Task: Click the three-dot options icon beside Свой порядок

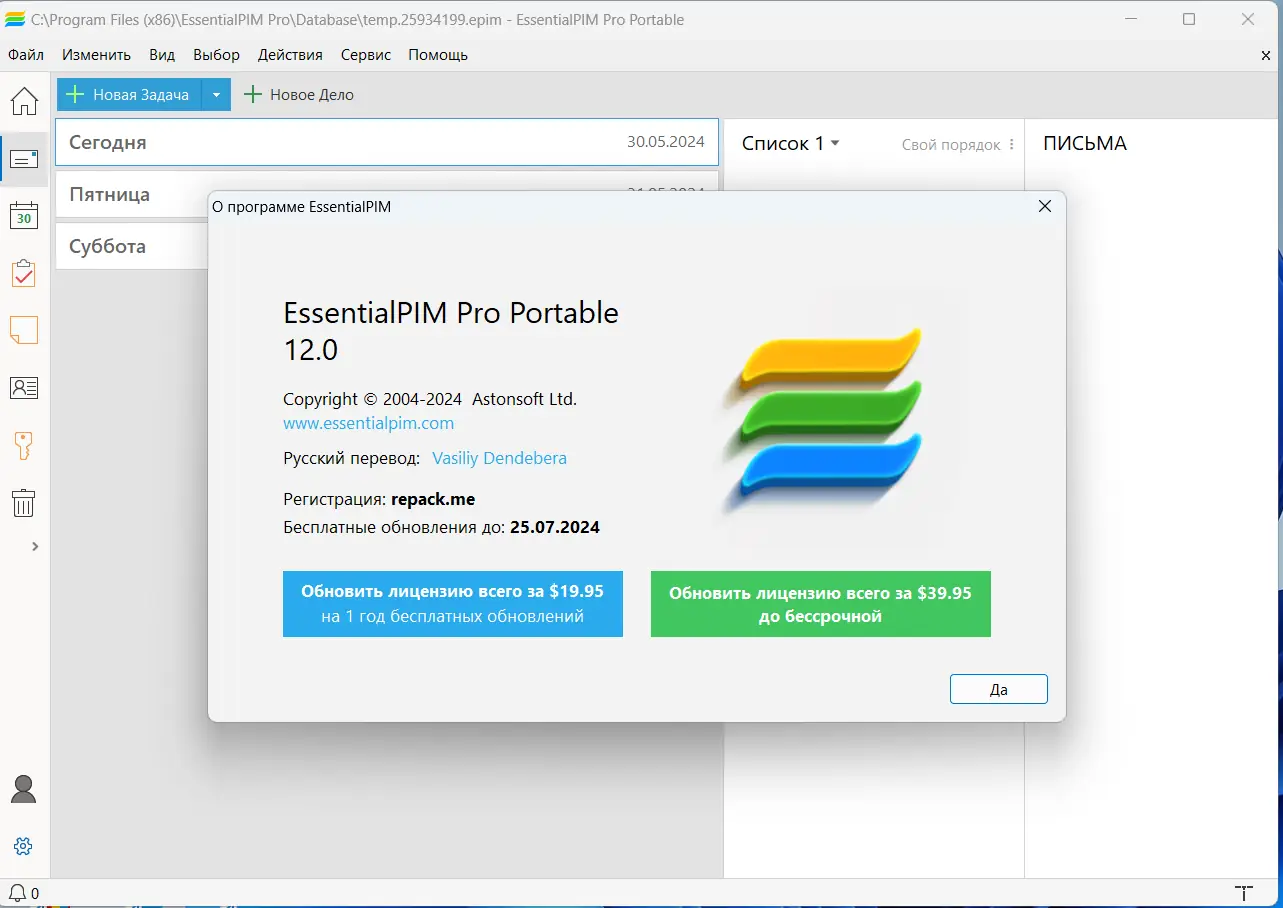Action: pyautogui.click(x=1012, y=144)
